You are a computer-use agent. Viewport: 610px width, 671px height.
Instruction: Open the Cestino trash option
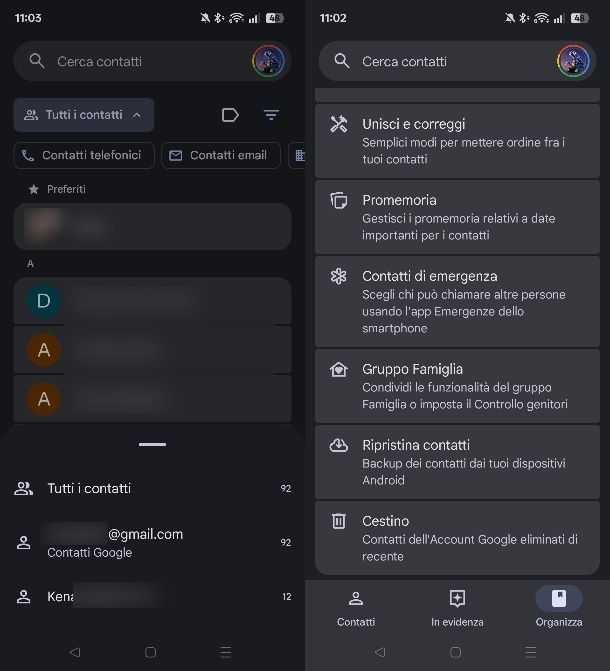[457, 538]
